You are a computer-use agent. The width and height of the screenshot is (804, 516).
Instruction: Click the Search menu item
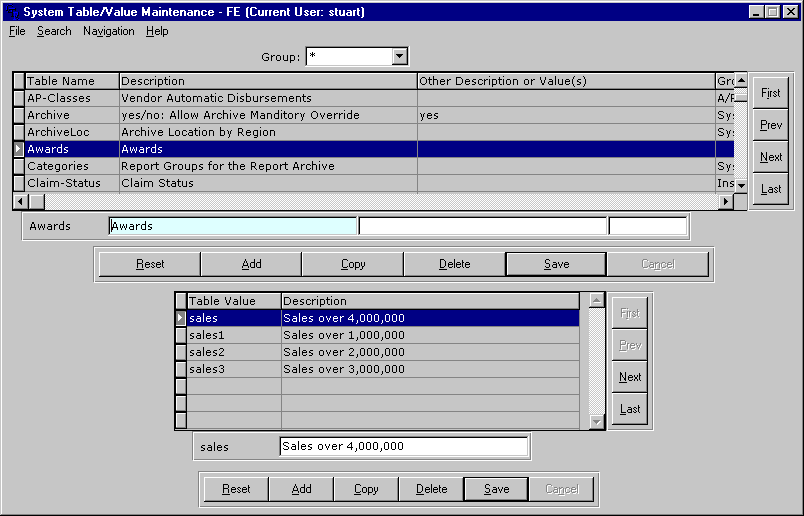54,31
